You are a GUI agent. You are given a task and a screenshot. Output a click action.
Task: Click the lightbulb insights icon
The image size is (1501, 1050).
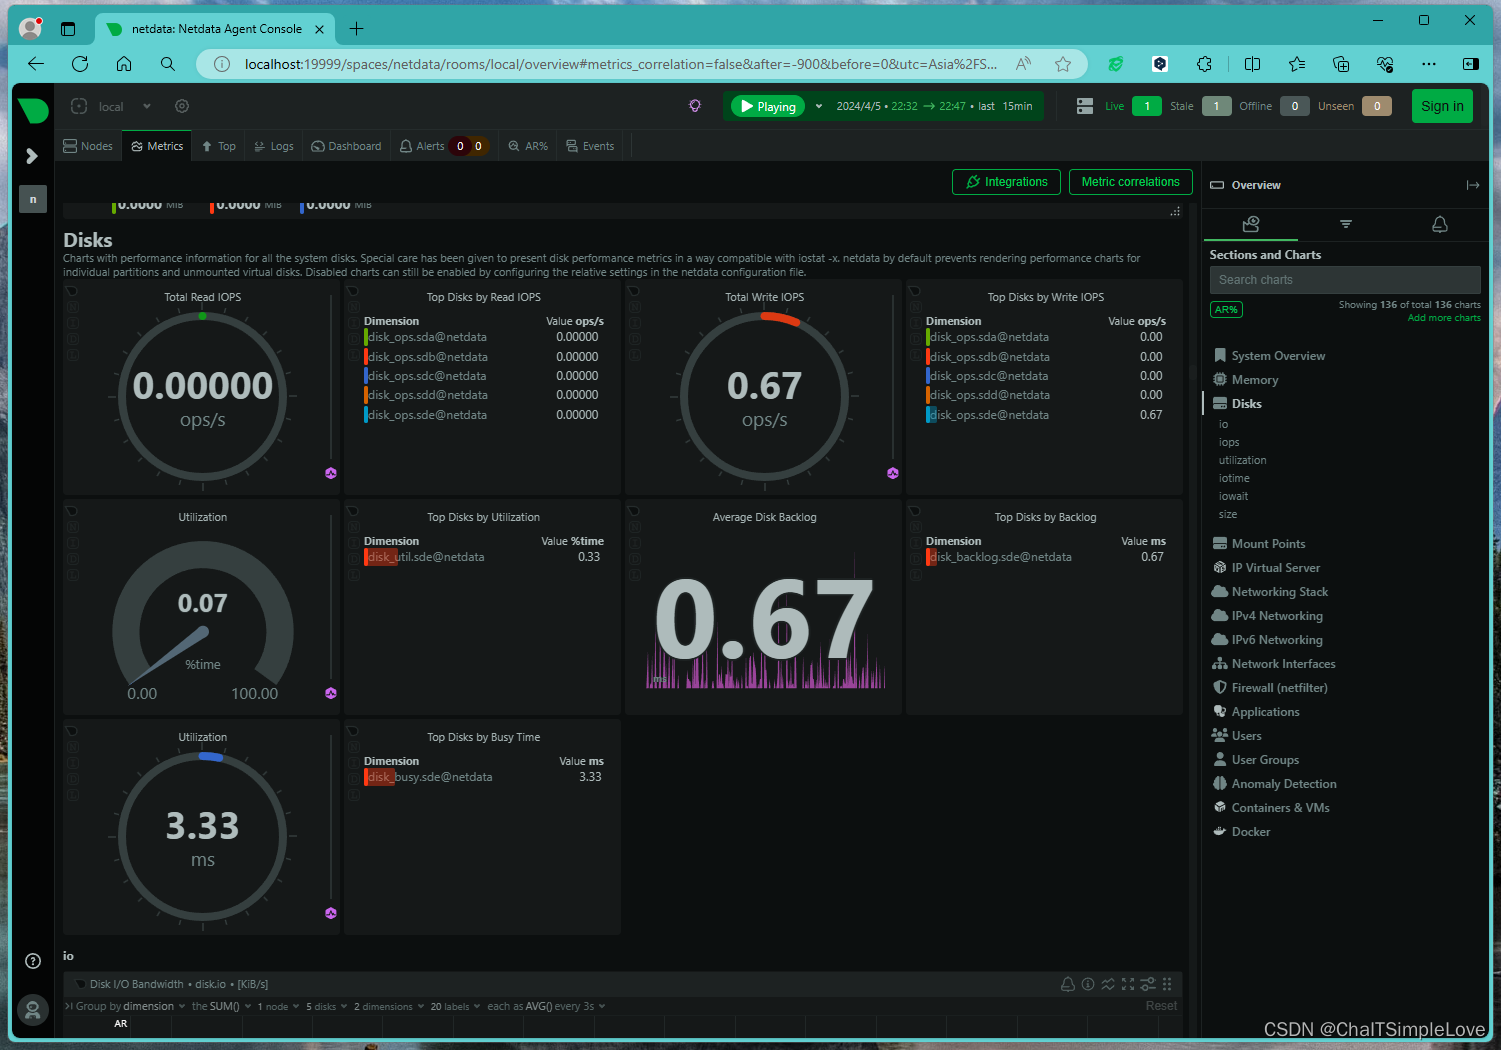(x=695, y=106)
